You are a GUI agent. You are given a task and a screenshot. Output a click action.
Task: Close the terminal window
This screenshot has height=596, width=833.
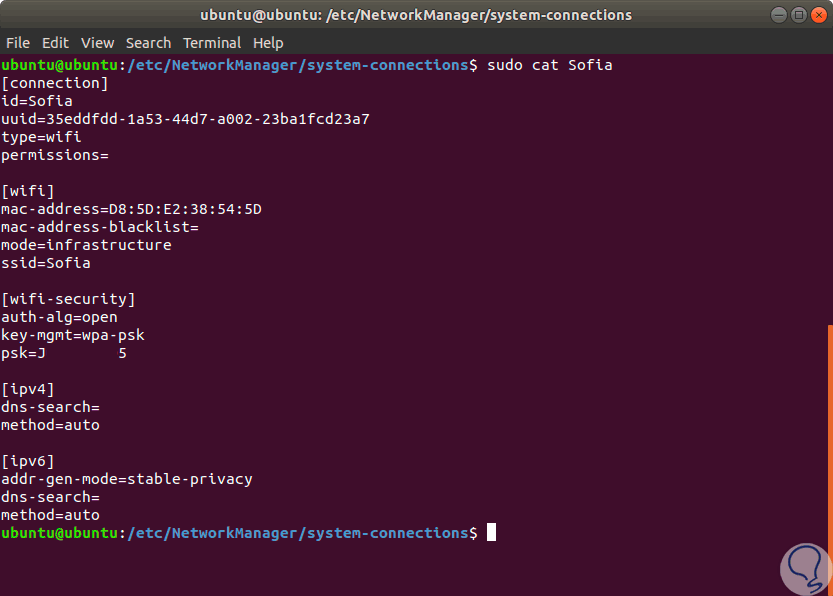[818, 15]
